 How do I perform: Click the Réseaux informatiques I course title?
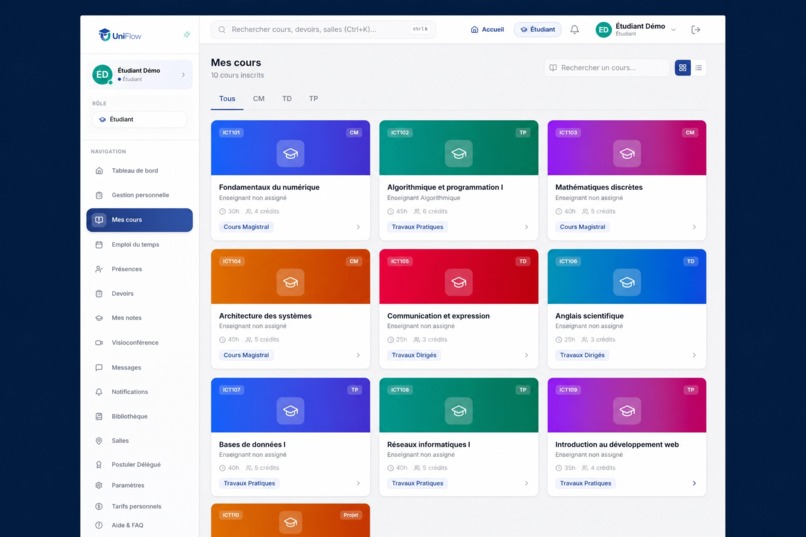[x=429, y=445]
